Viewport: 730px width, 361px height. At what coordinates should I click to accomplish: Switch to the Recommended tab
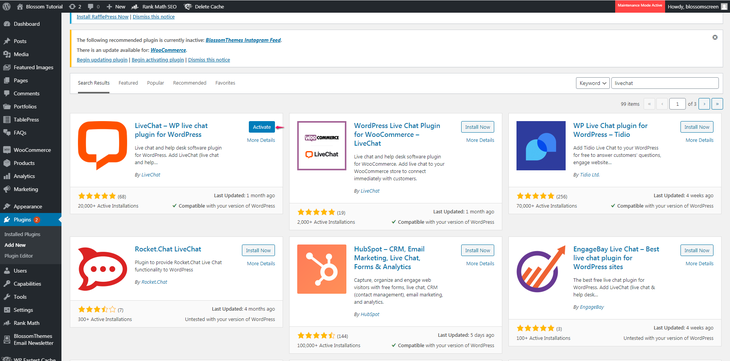coord(189,83)
